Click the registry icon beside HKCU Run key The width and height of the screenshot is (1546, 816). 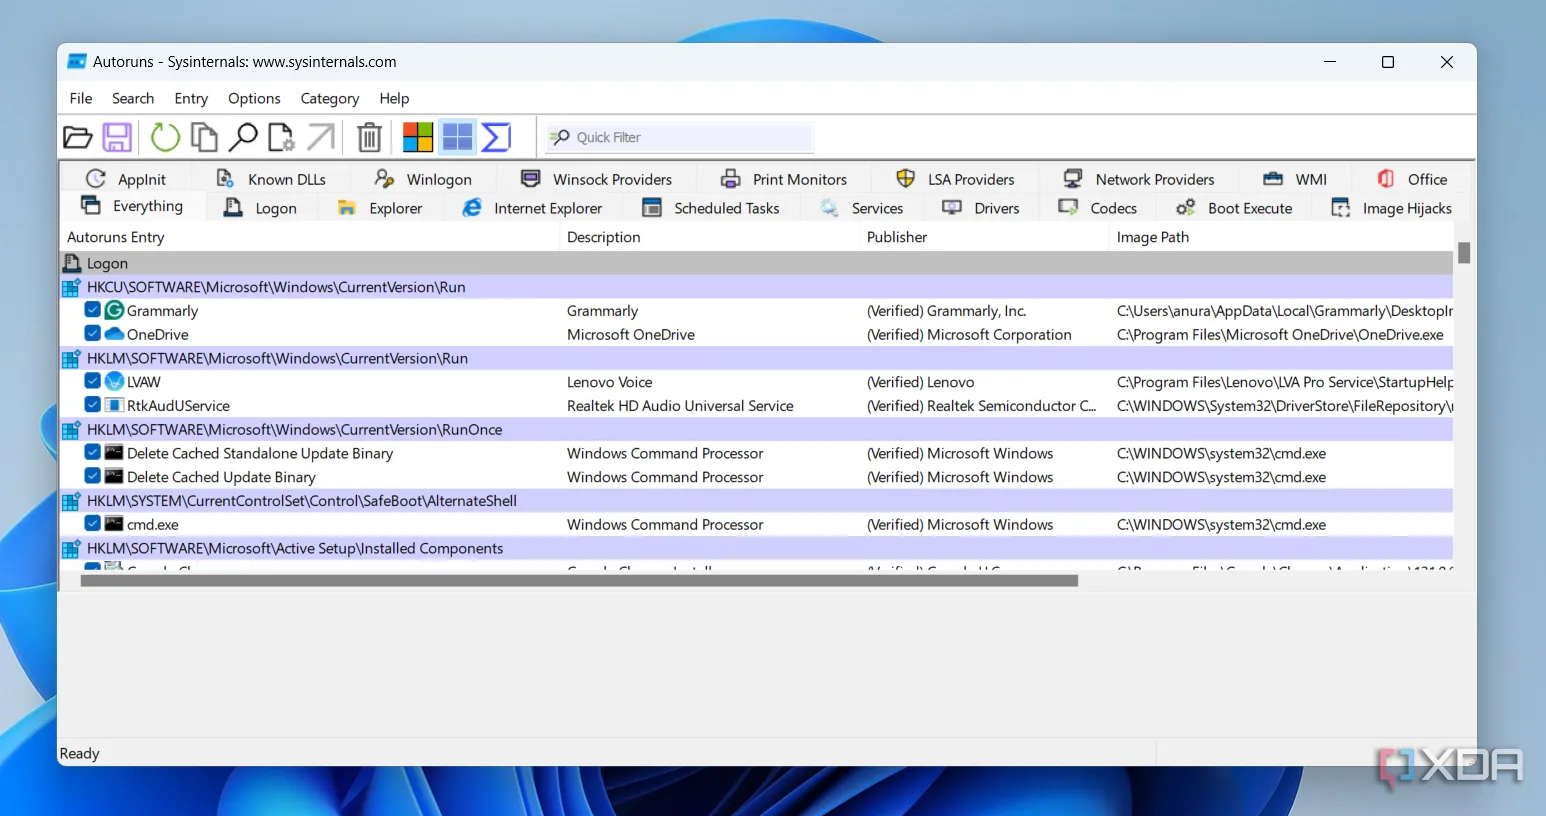point(71,287)
